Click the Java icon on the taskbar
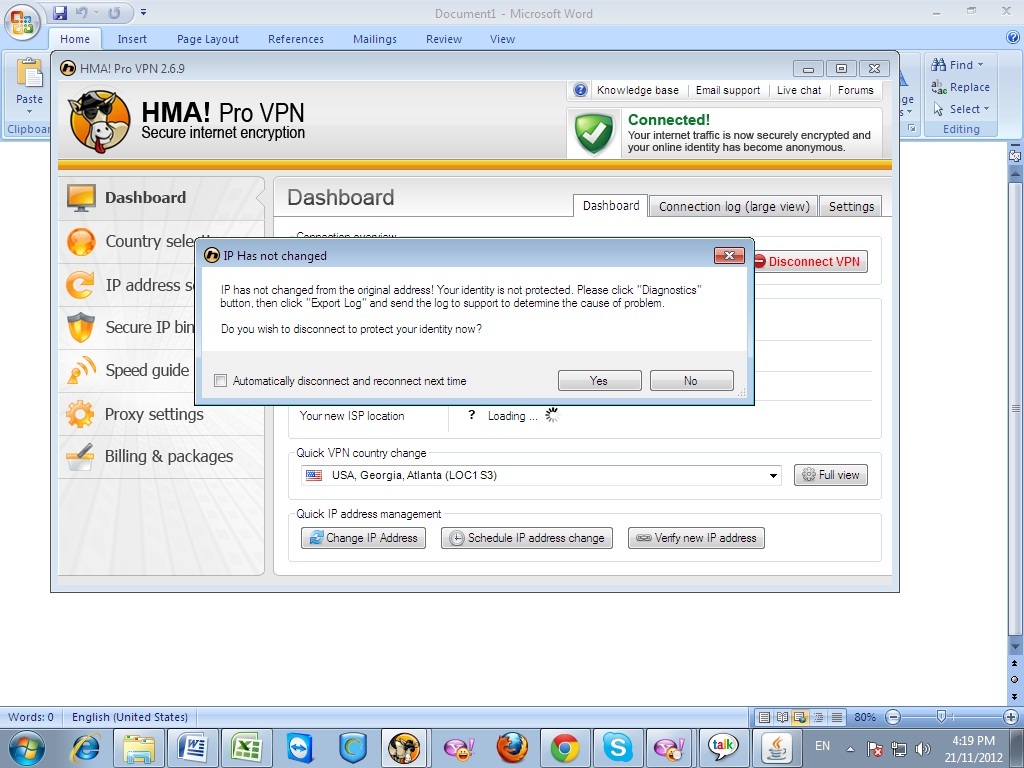 pyautogui.click(x=776, y=748)
